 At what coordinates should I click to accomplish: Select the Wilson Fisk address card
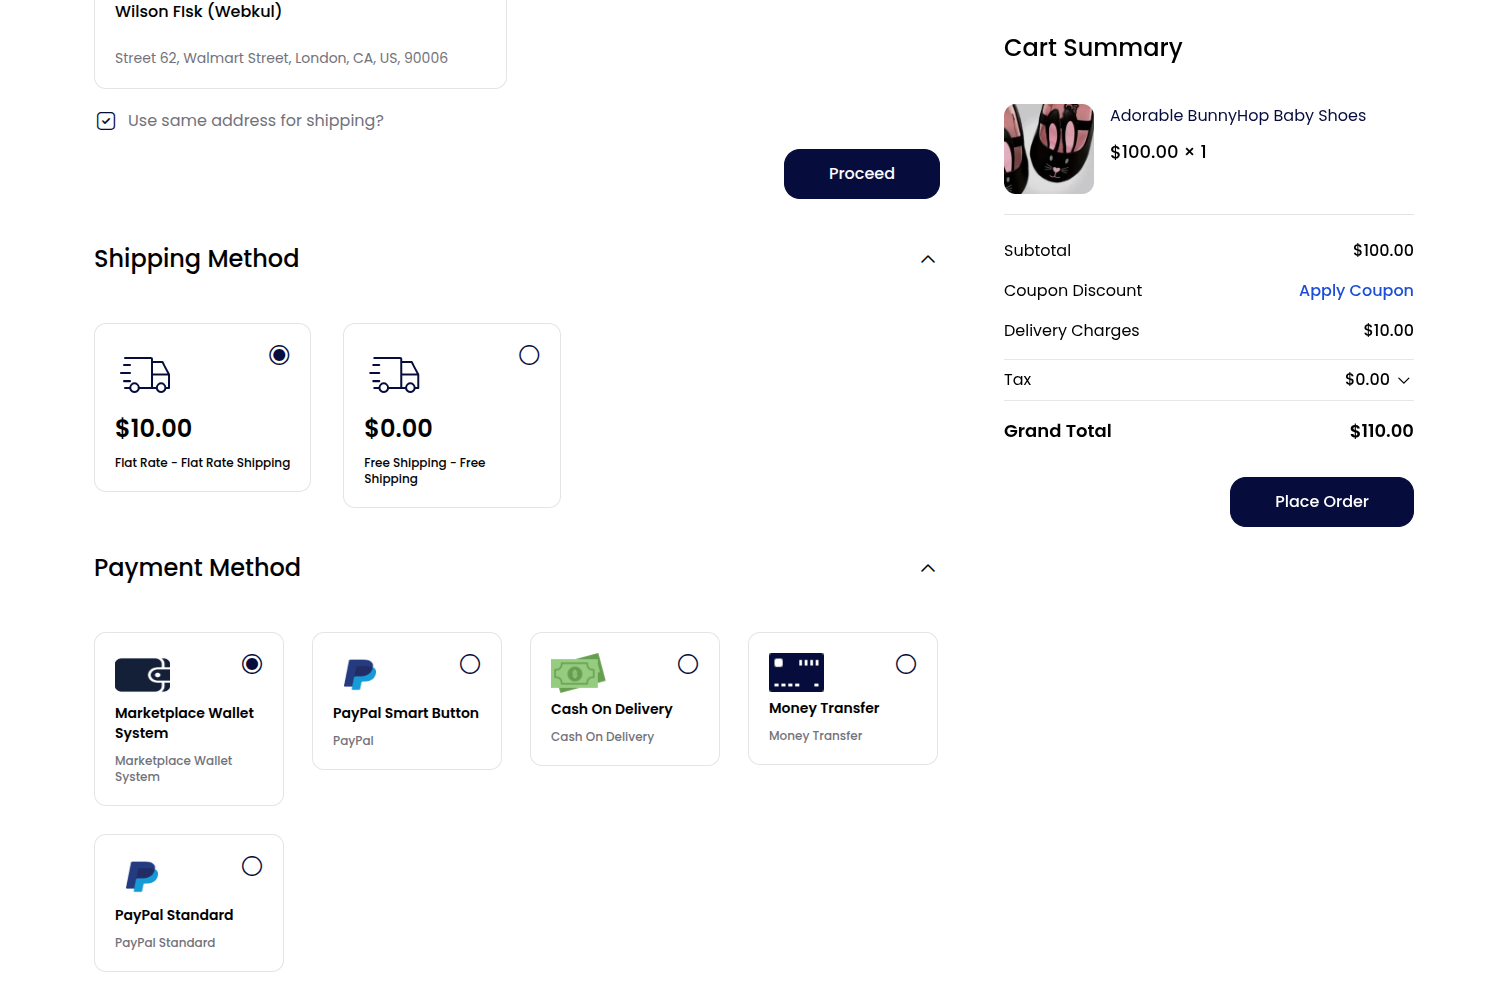[x=299, y=35]
